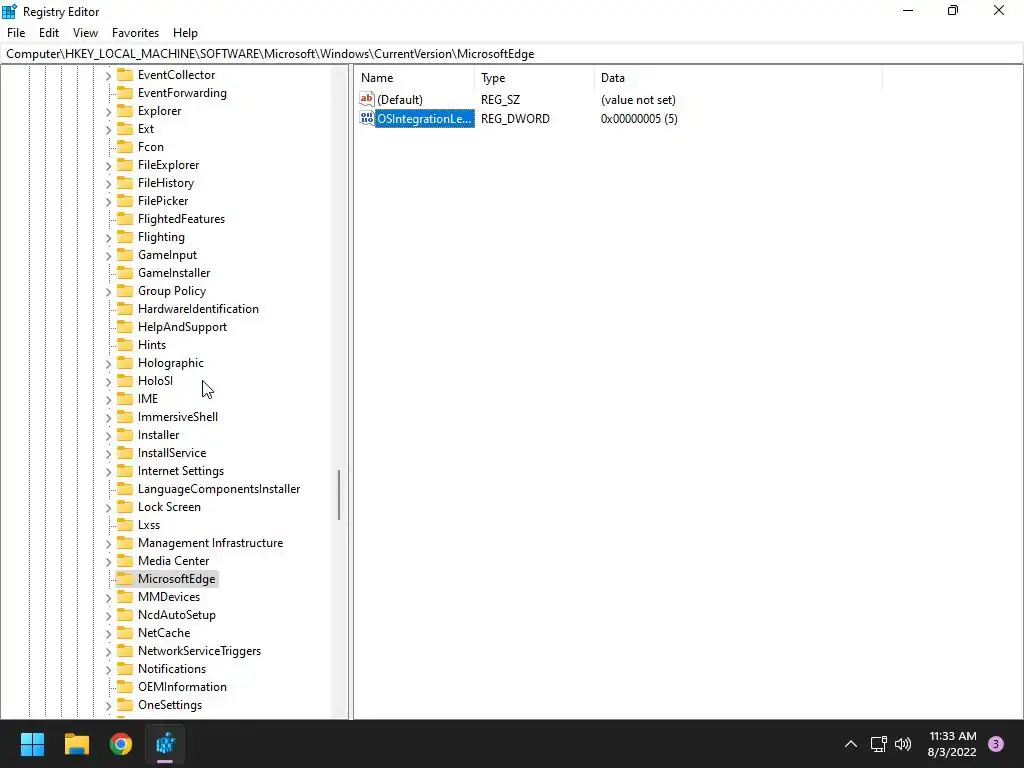Open the Favorites menu
Image resolution: width=1024 pixels, height=768 pixels.
(135, 33)
